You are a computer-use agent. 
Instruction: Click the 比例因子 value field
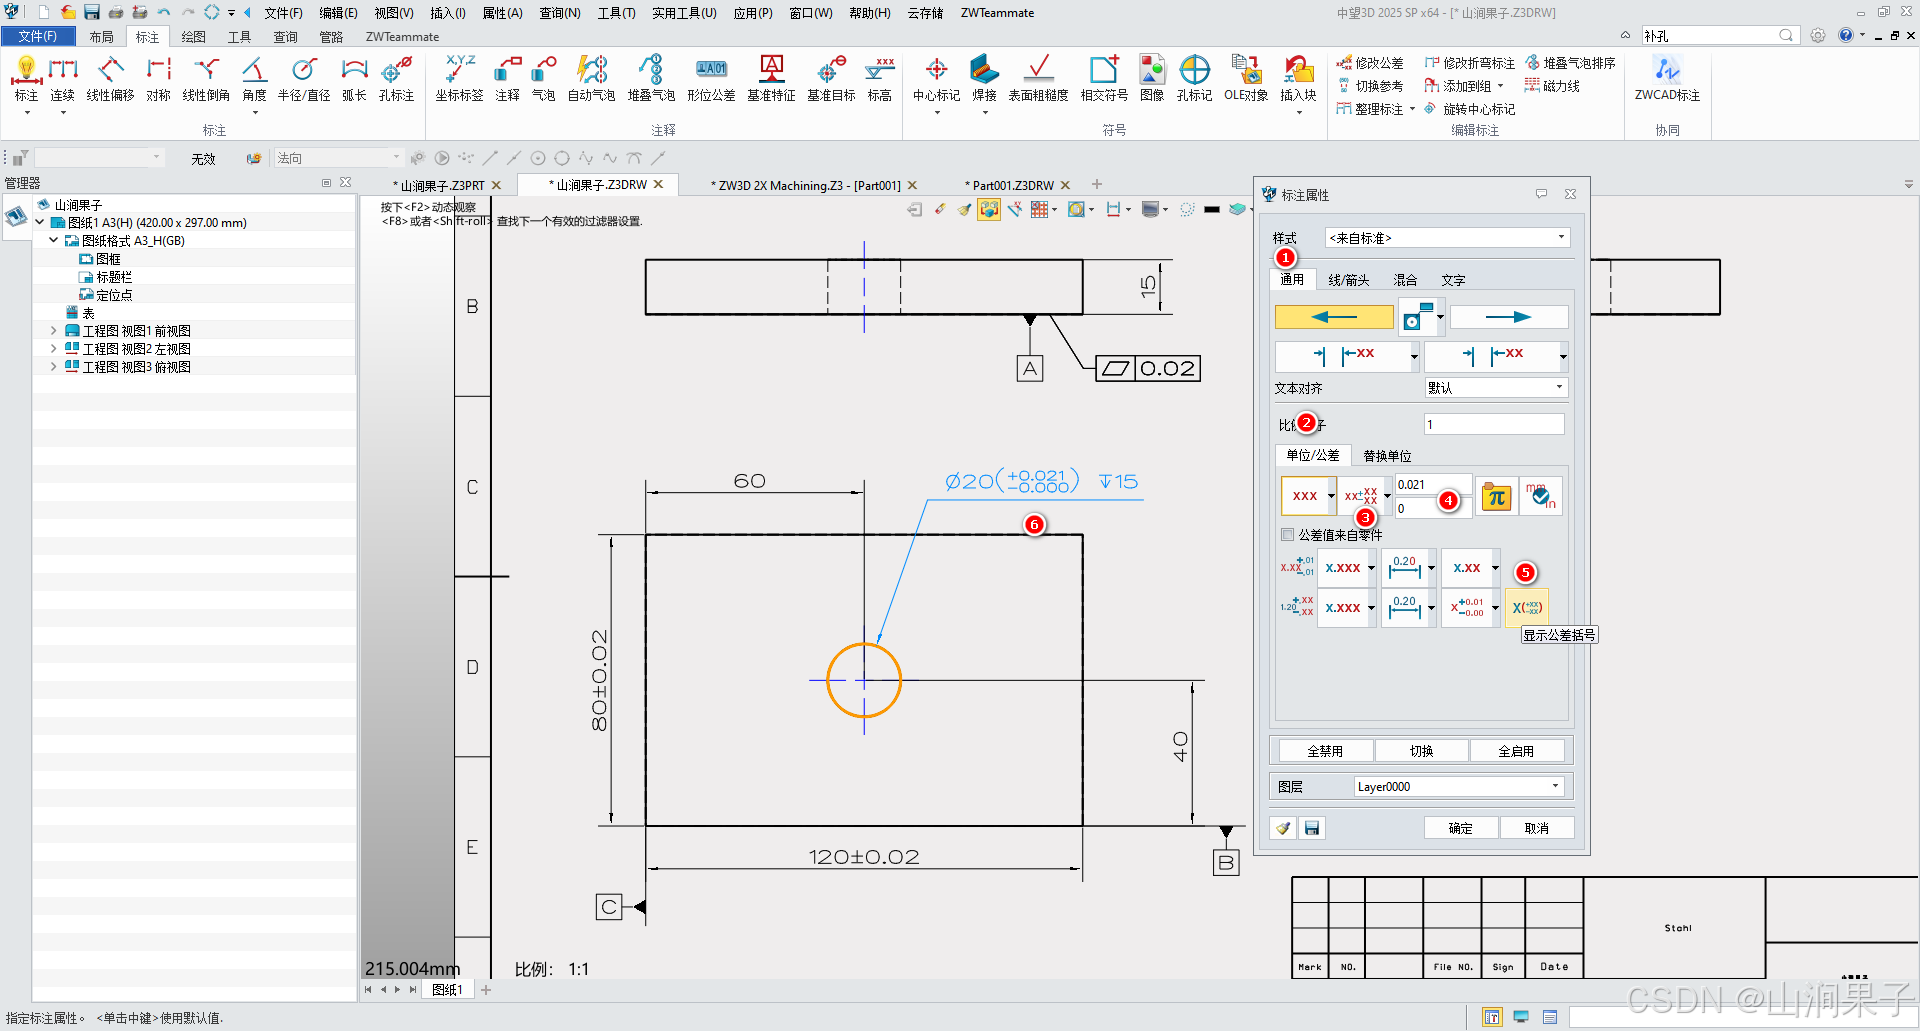point(1494,424)
